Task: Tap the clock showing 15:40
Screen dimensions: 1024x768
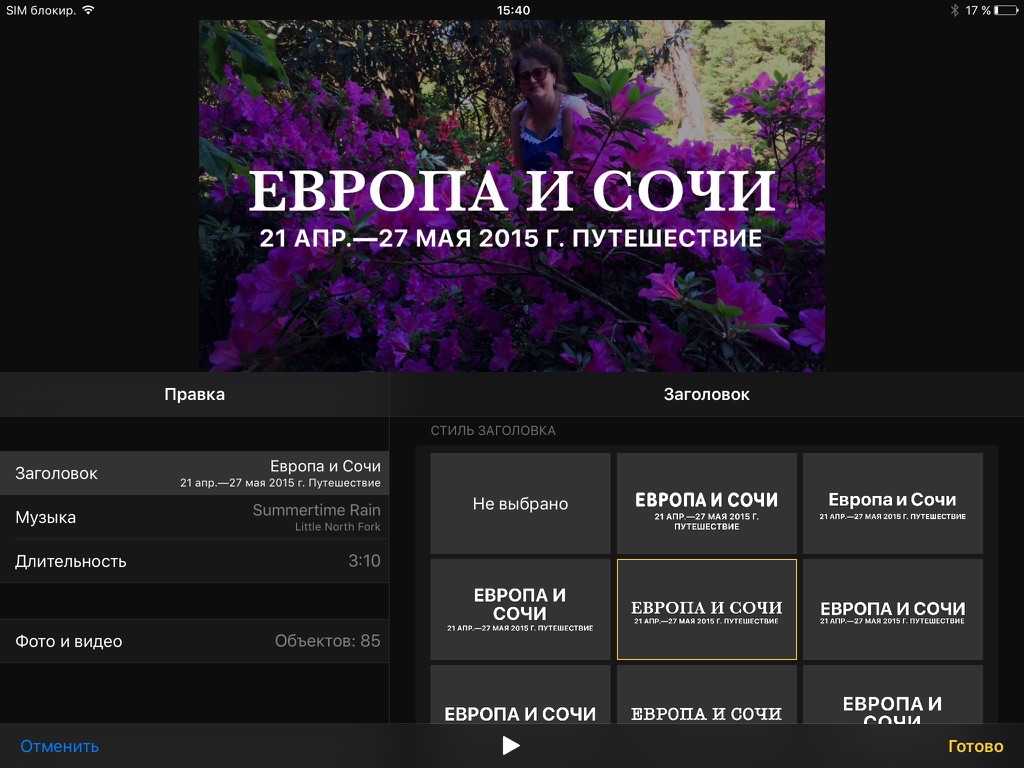Action: pos(512,10)
